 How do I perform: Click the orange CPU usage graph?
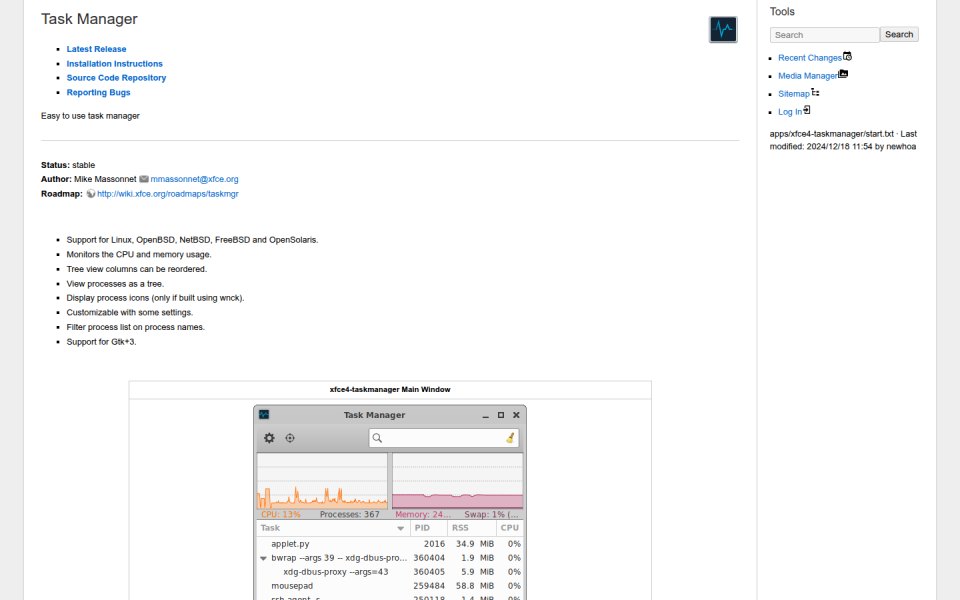click(x=322, y=481)
